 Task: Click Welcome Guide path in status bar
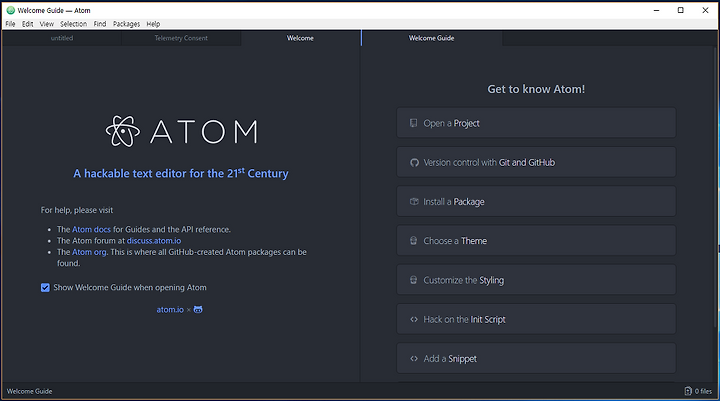(29, 391)
